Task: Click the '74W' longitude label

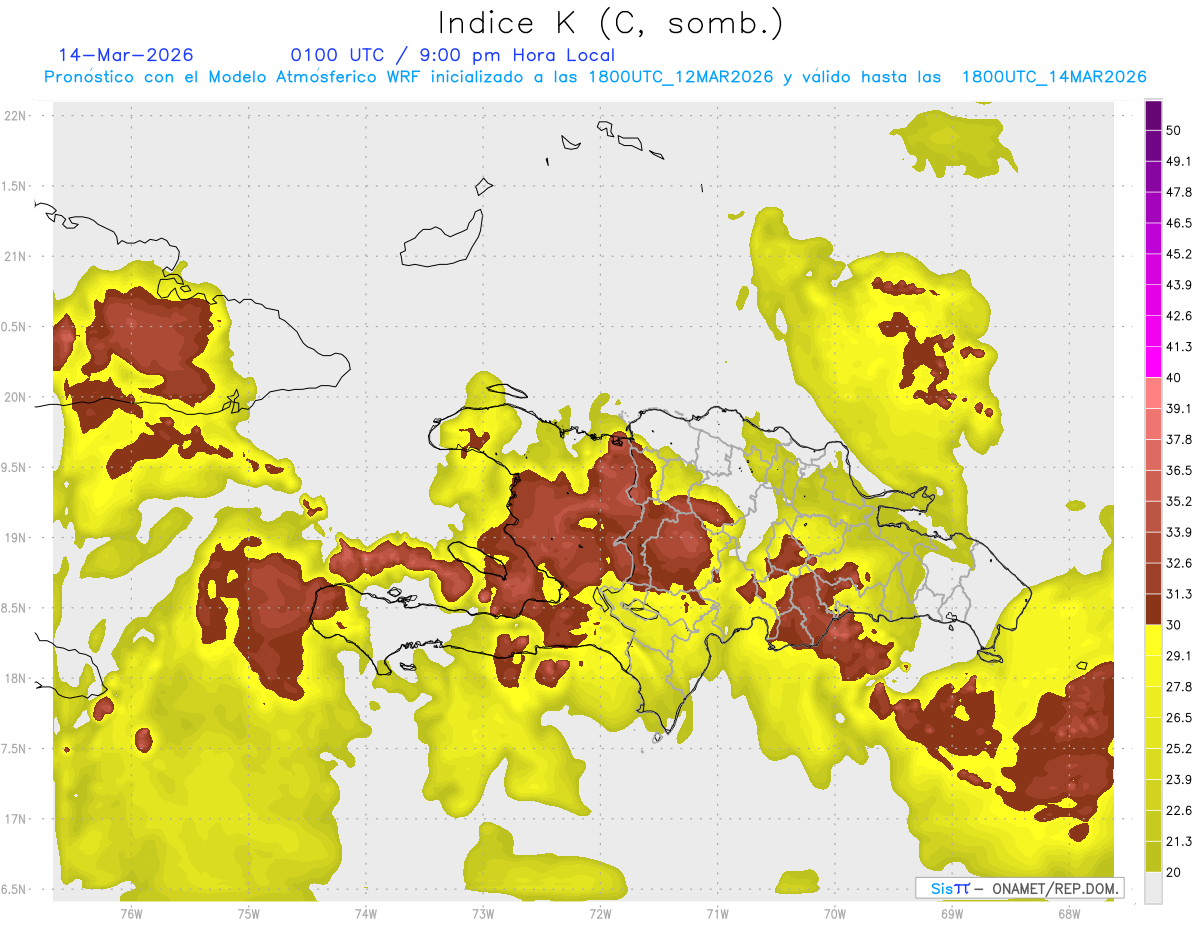Action: pos(366,913)
